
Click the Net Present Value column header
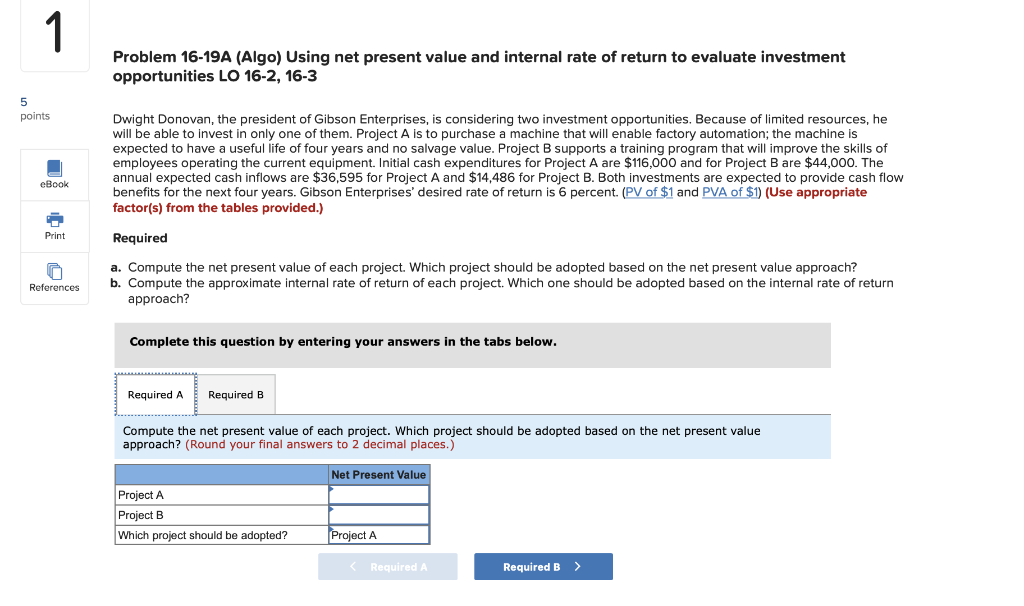coord(378,474)
